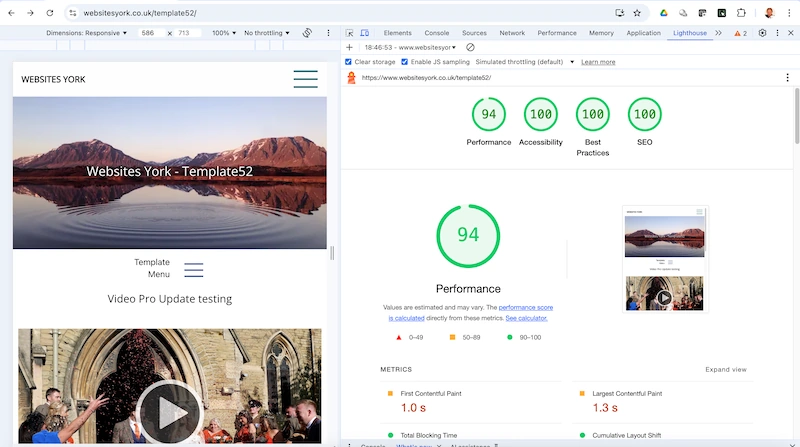Open Simulated throttling dropdown

(x=524, y=62)
